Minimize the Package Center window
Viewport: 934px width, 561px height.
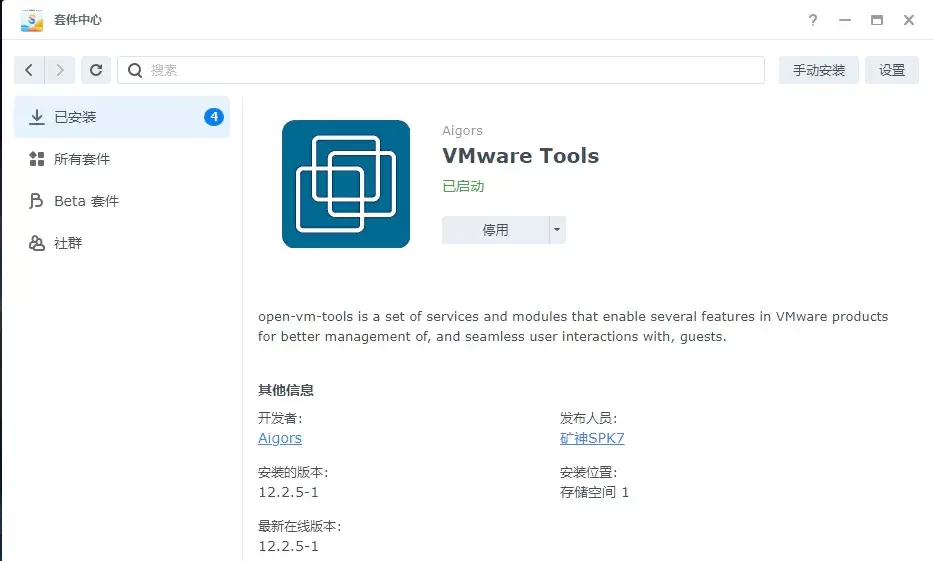[845, 20]
